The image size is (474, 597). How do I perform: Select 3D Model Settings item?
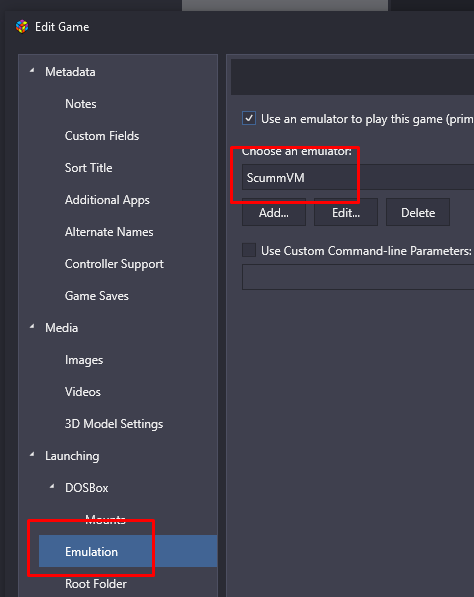(x=114, y=424)
